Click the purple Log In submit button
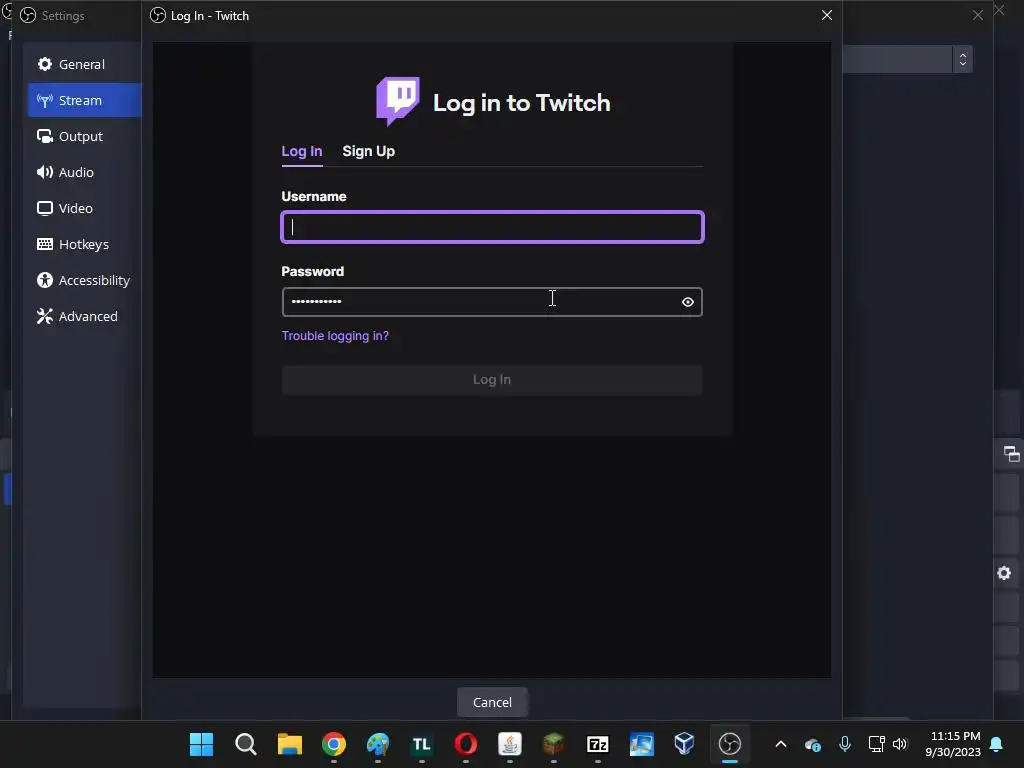 [x=492, y=379]
